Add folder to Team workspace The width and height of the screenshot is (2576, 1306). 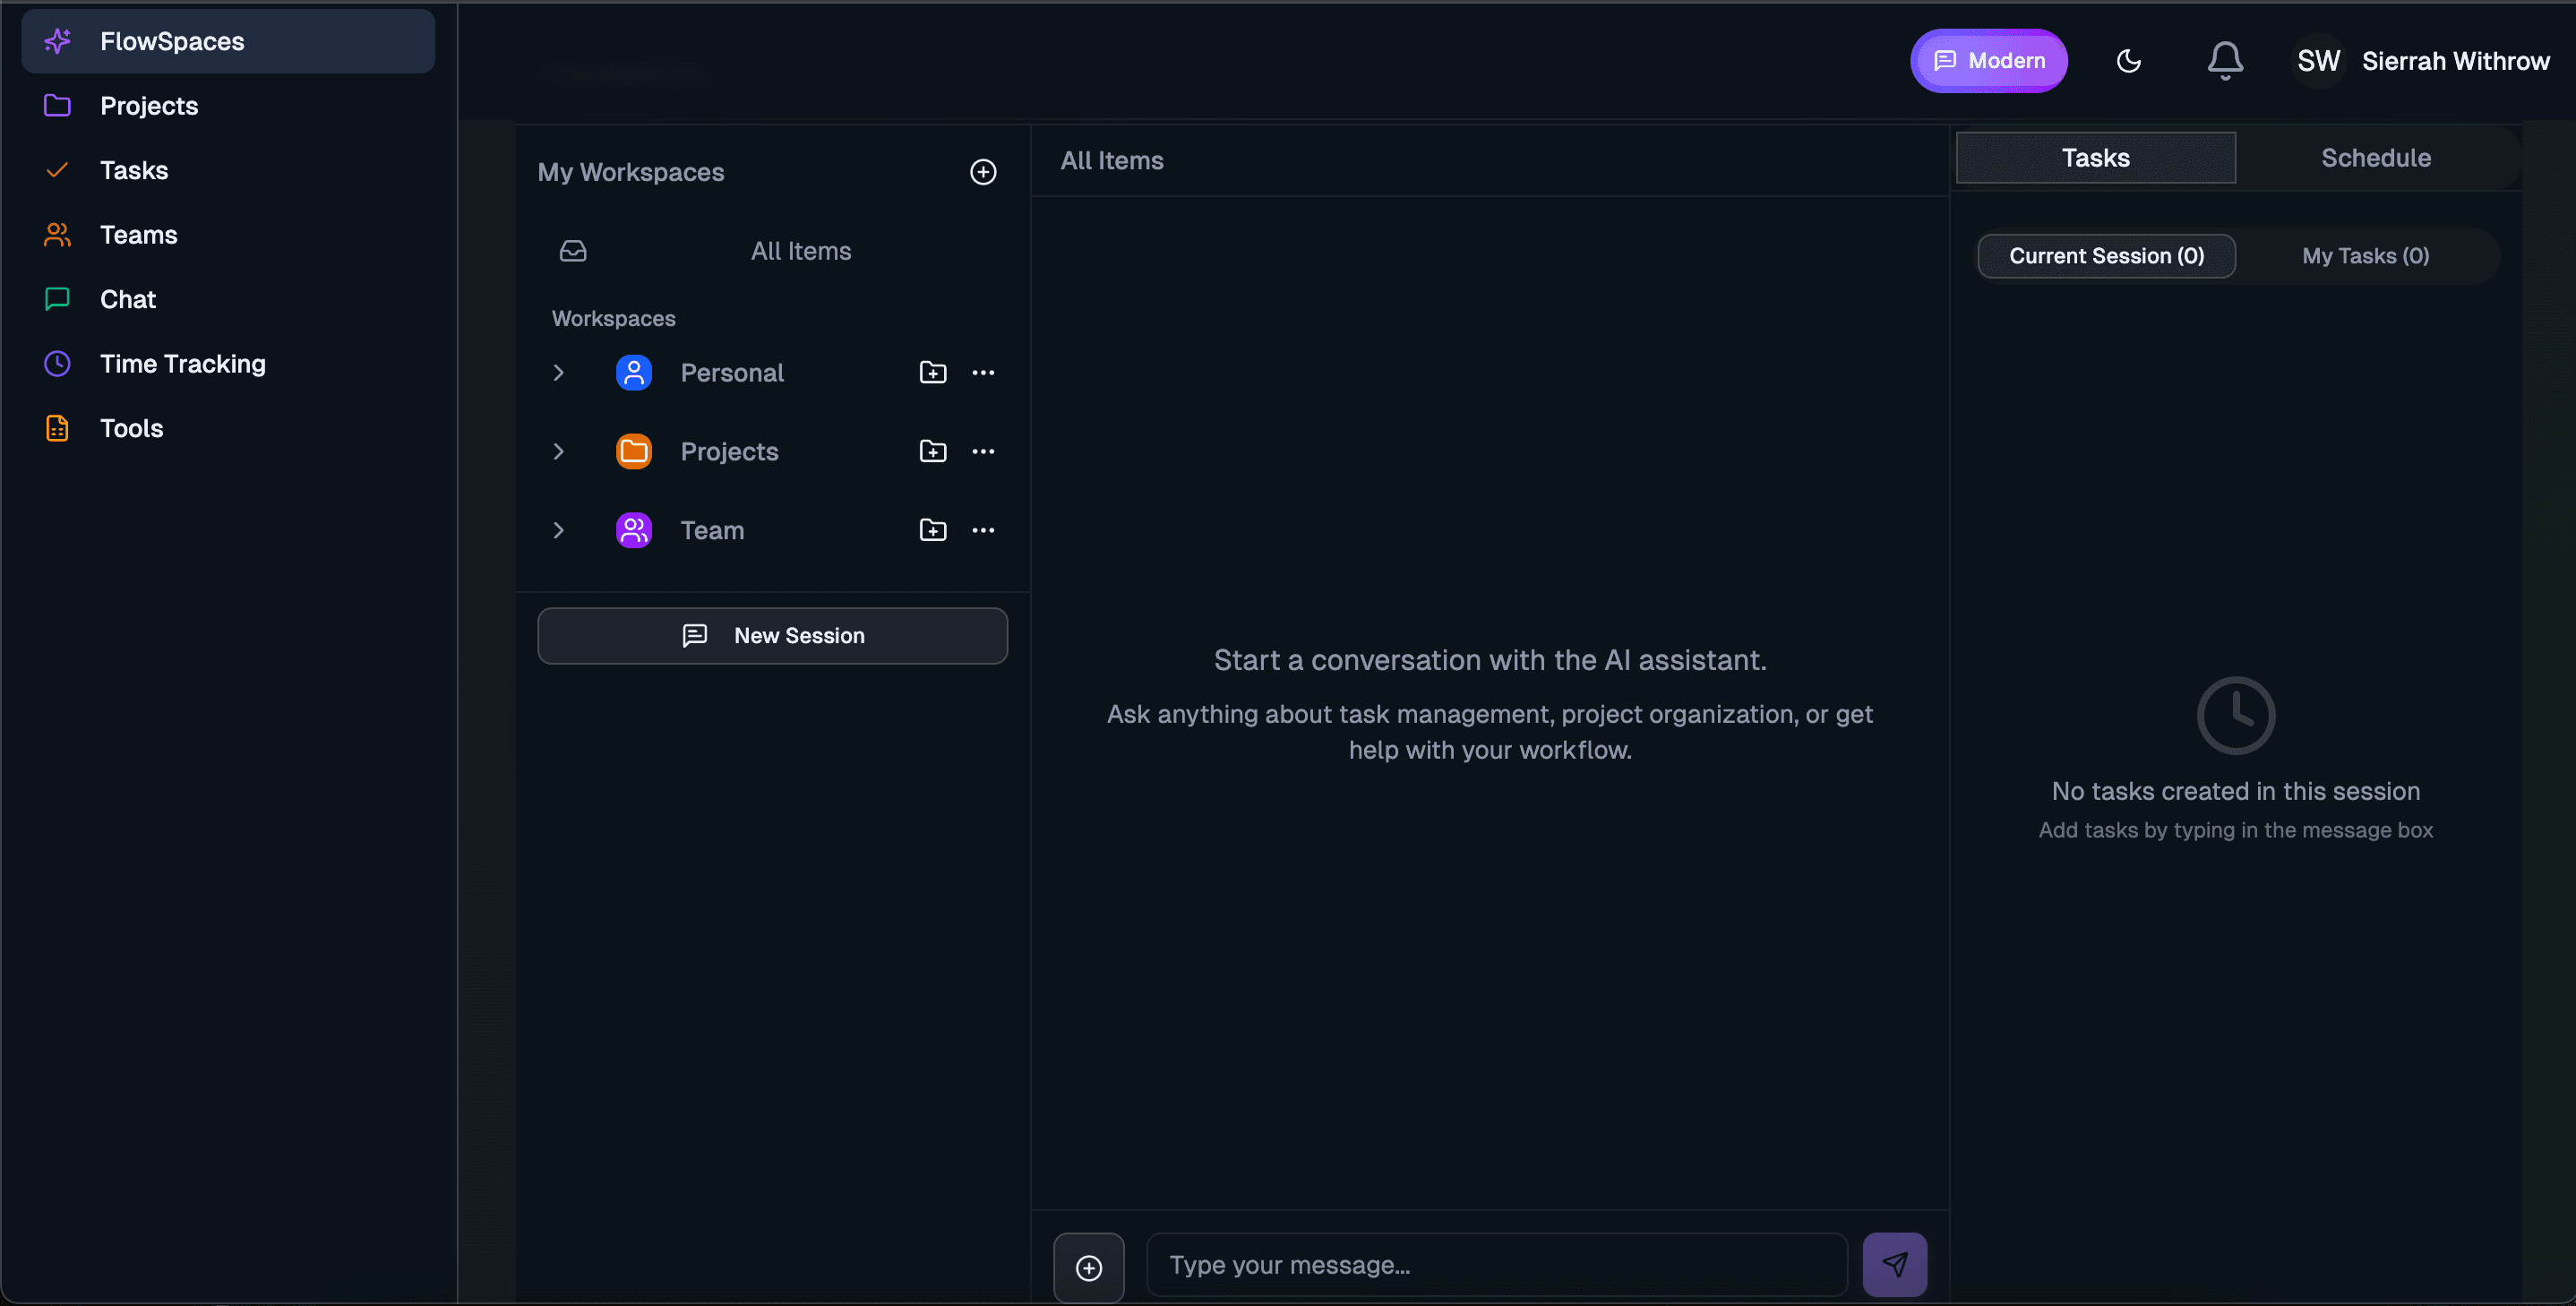pos(932,530)
